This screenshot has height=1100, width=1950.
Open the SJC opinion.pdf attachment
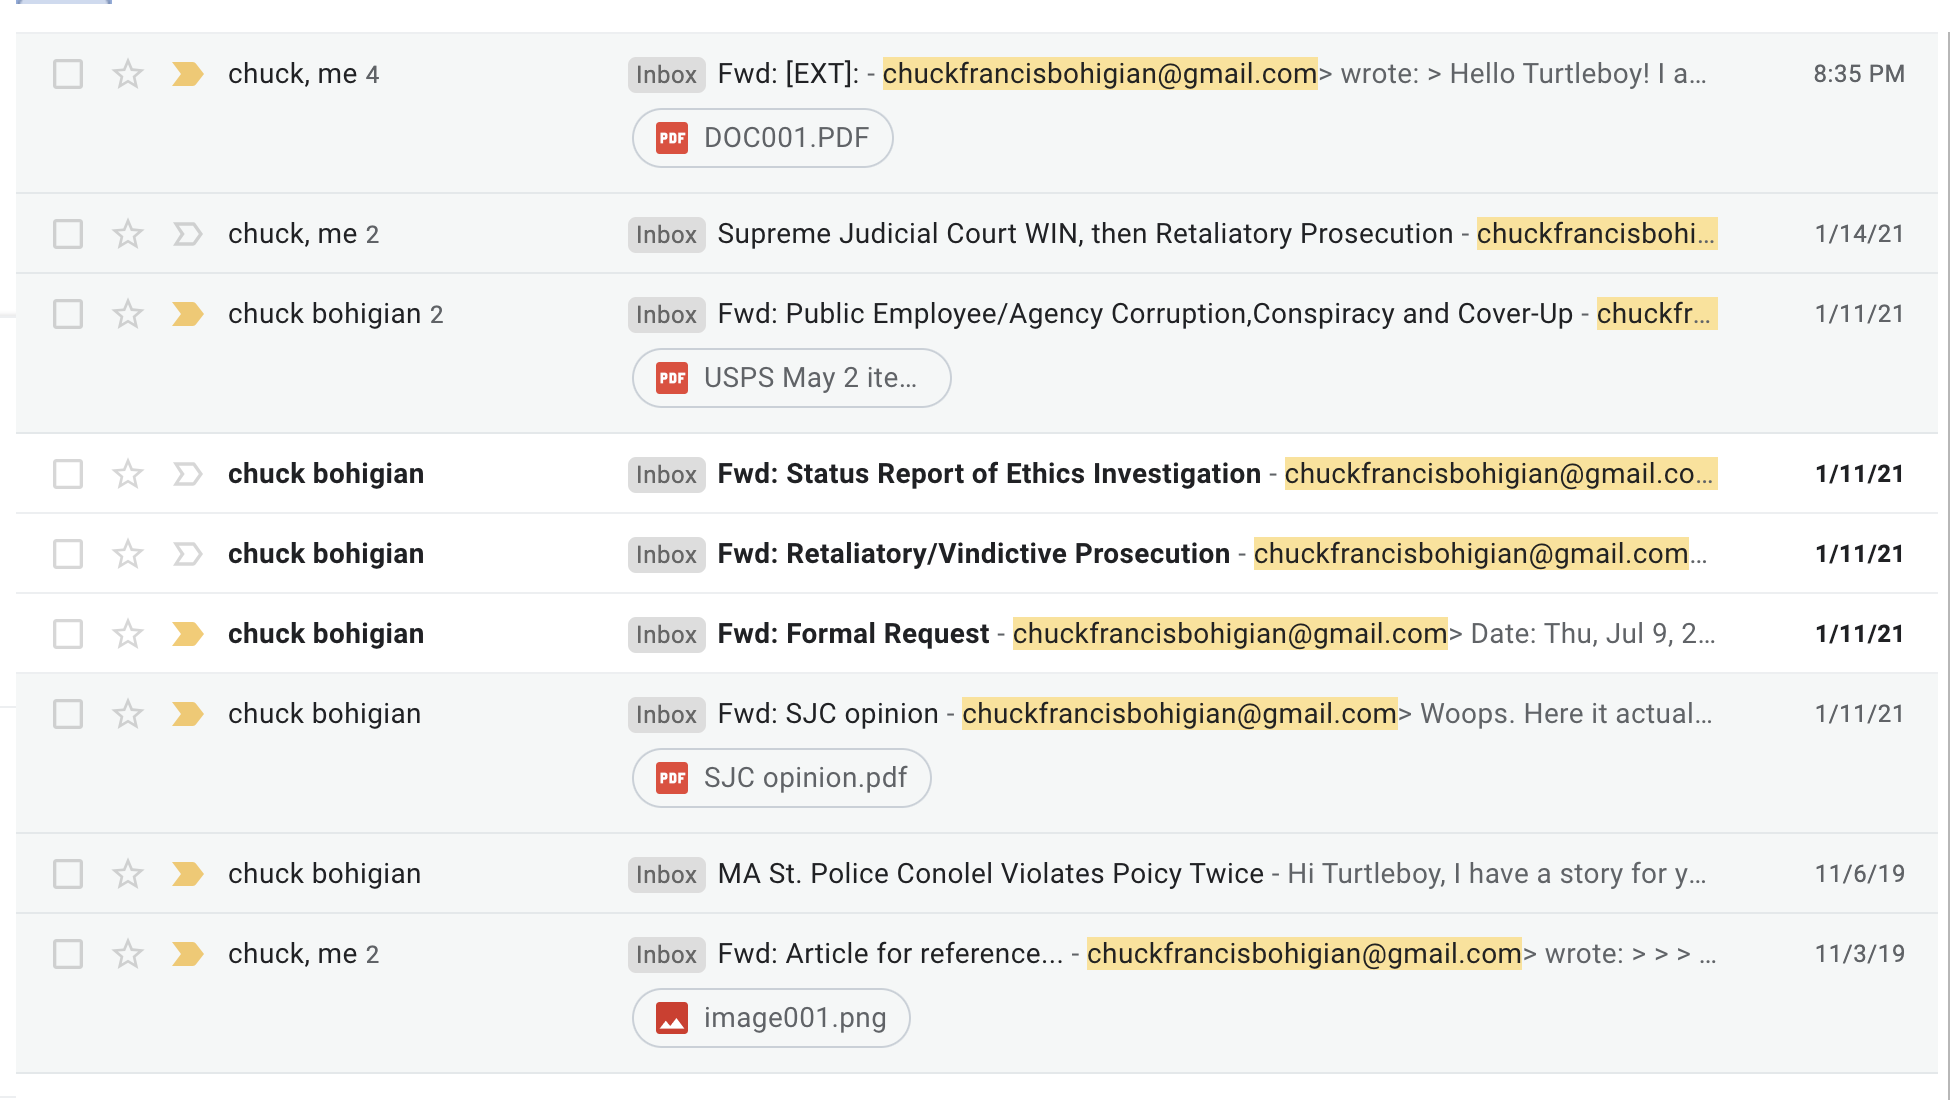782,778
